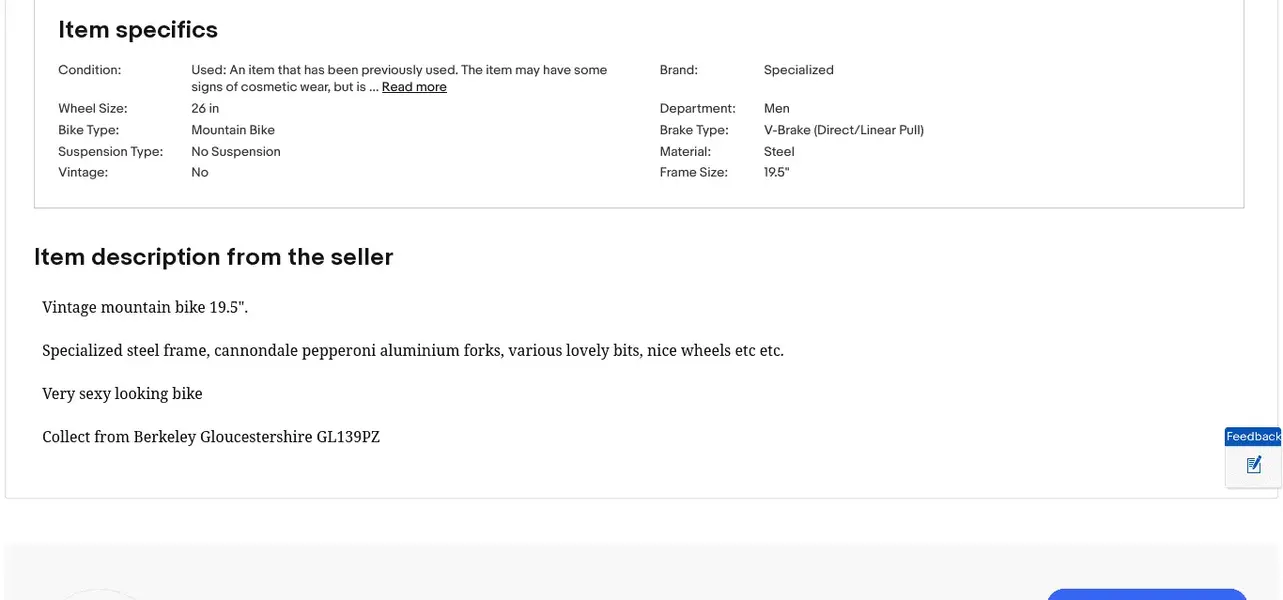Click the Mountain Bike type value

[x=233, y=130]
